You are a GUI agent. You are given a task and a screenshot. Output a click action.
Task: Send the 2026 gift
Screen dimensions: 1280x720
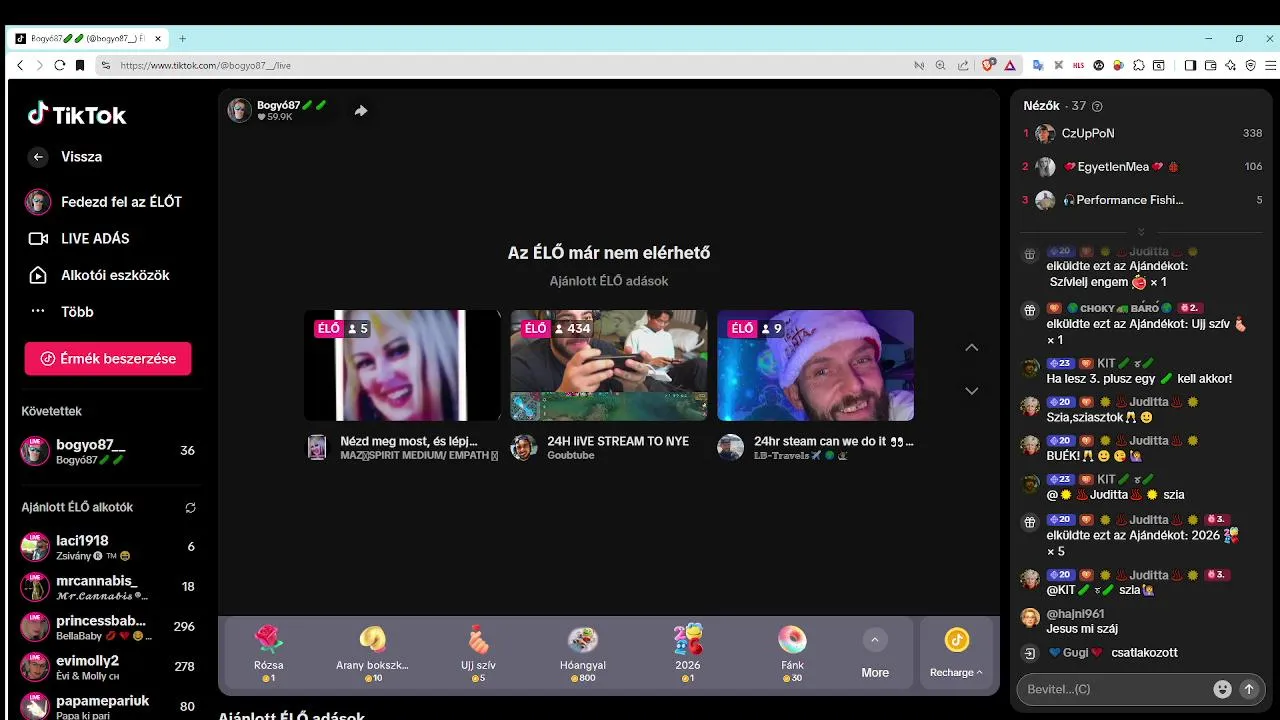pos(687,653)
